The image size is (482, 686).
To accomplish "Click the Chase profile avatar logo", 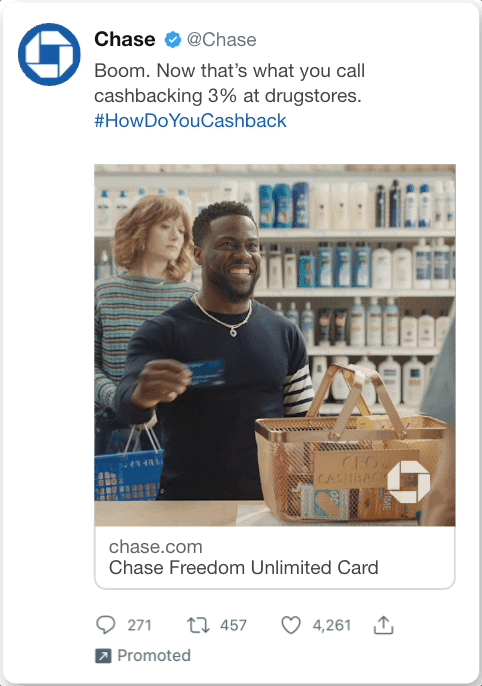I will point(49,54).
